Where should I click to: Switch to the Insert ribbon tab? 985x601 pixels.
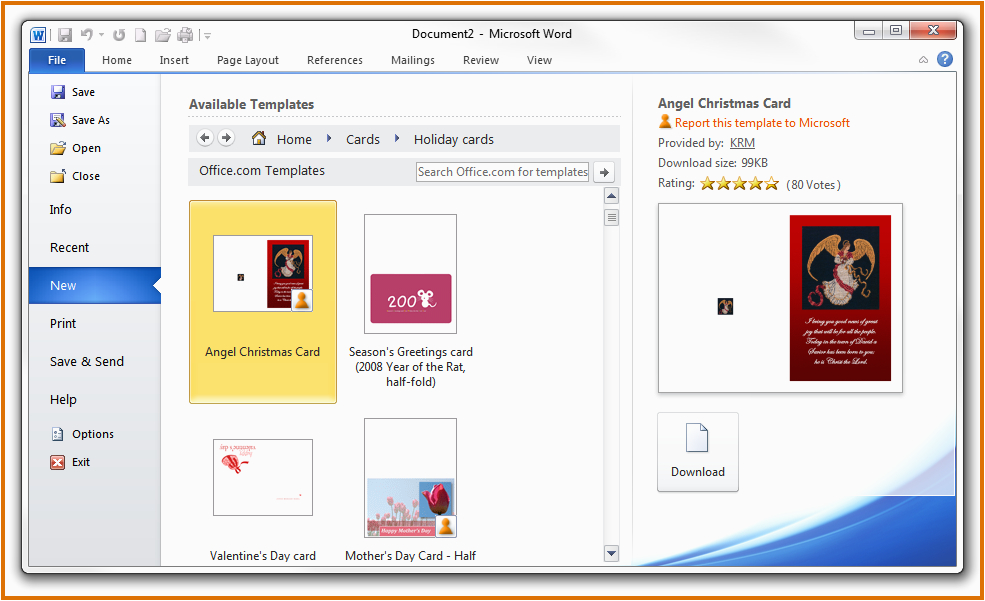[174, 60]
